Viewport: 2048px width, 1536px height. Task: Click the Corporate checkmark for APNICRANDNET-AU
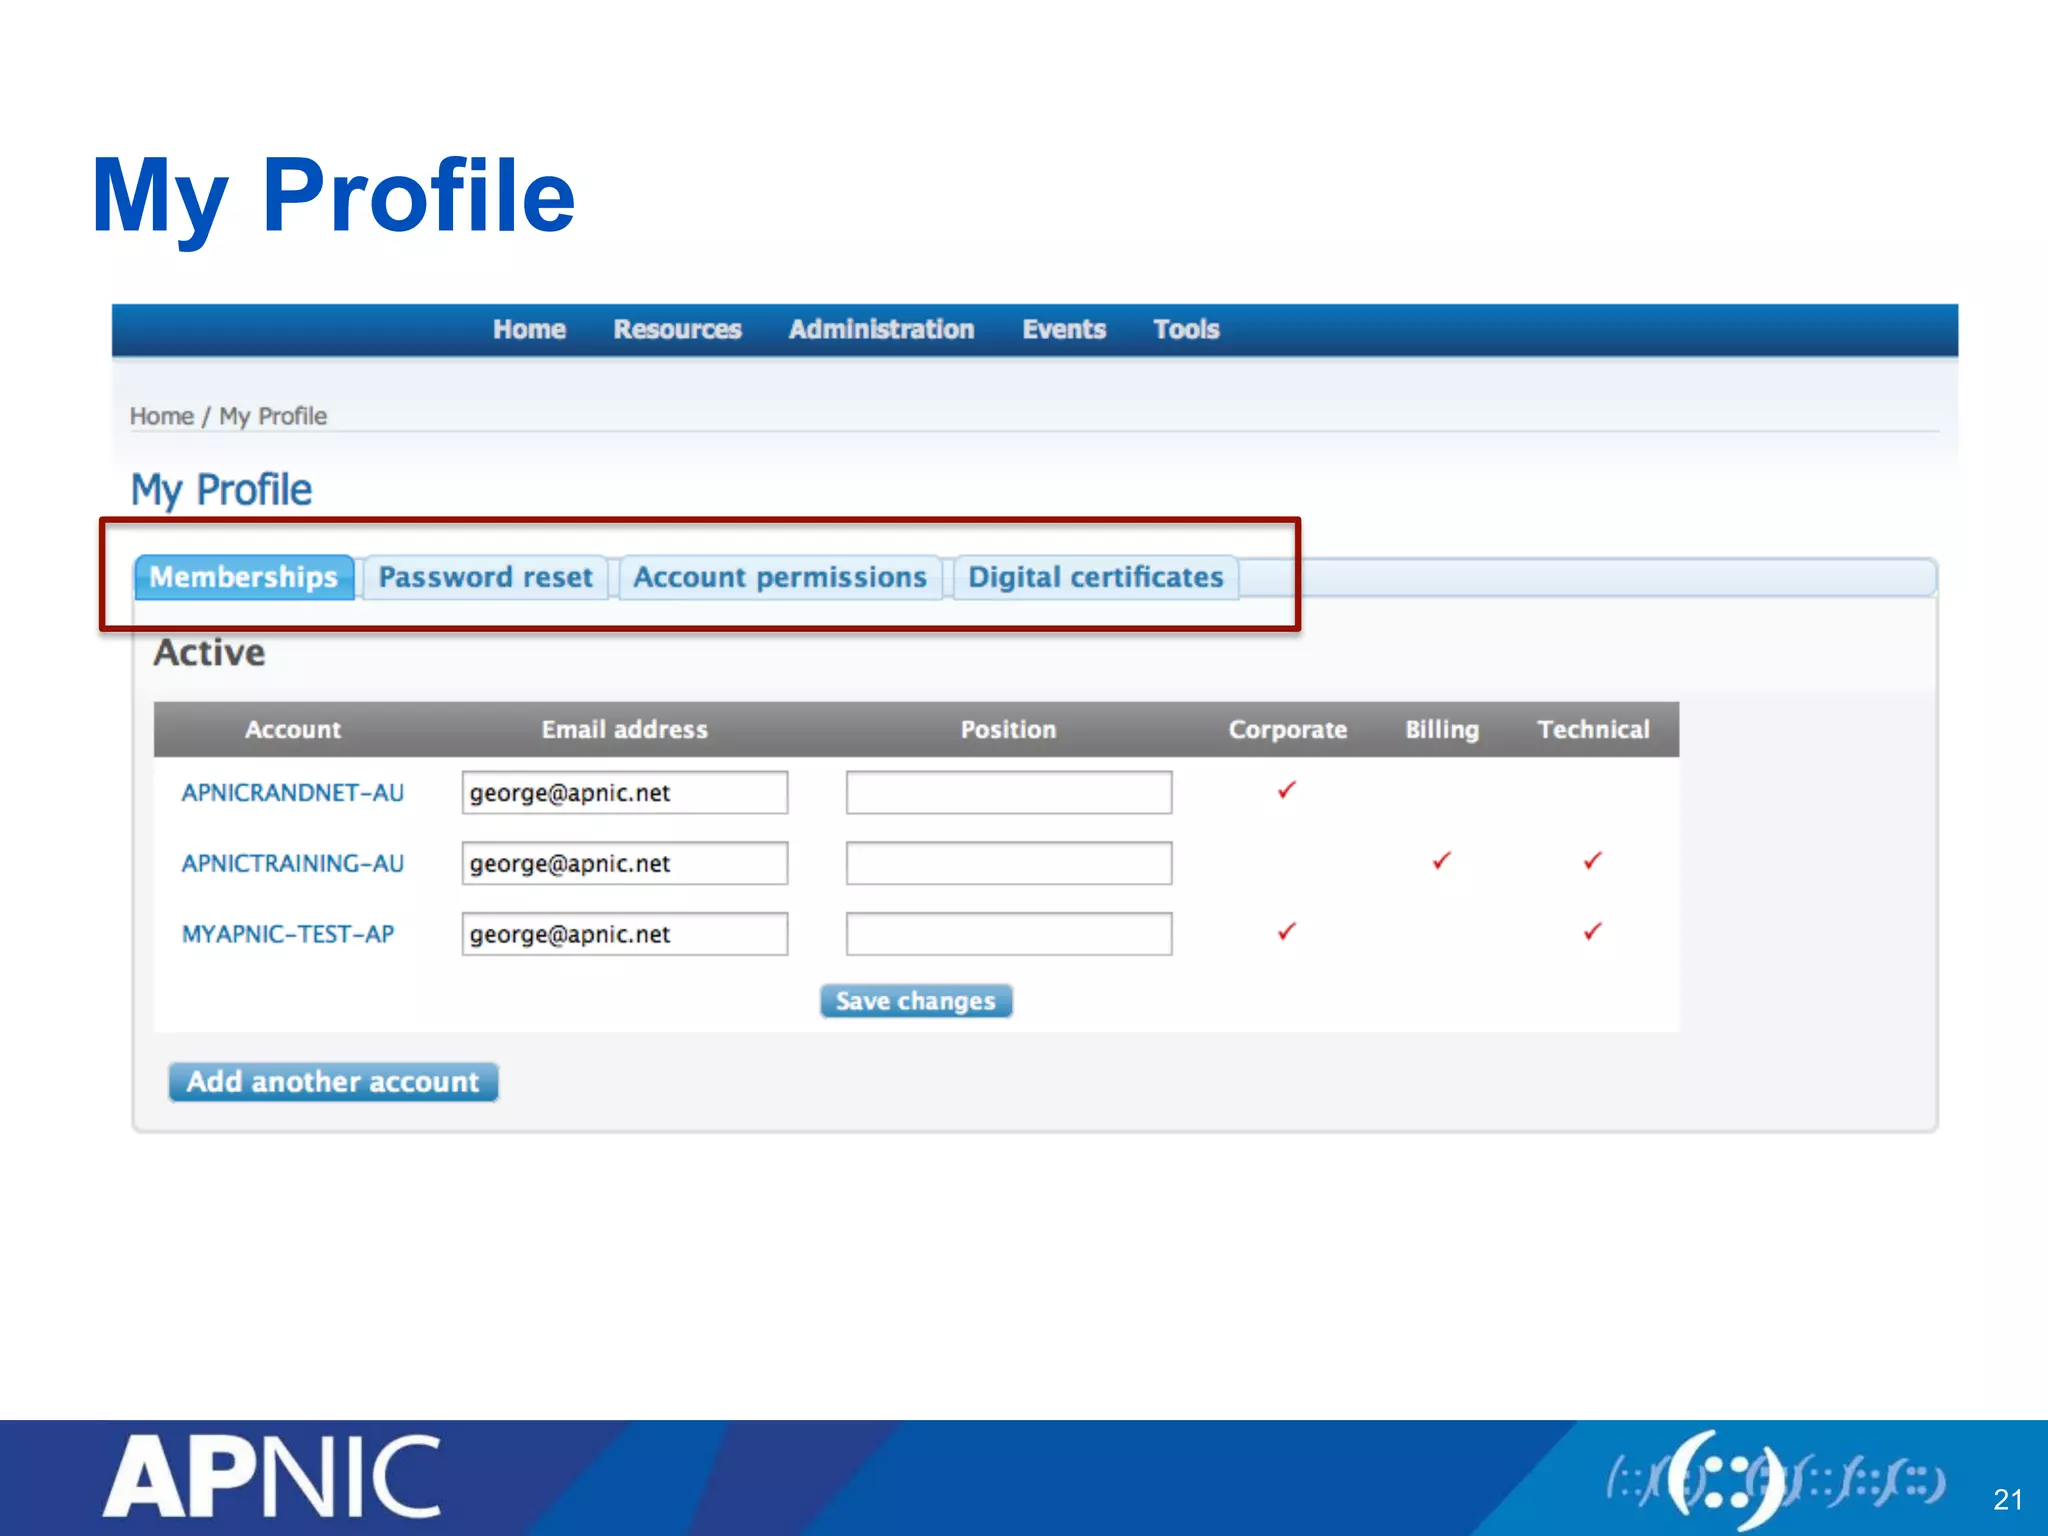1287,790
